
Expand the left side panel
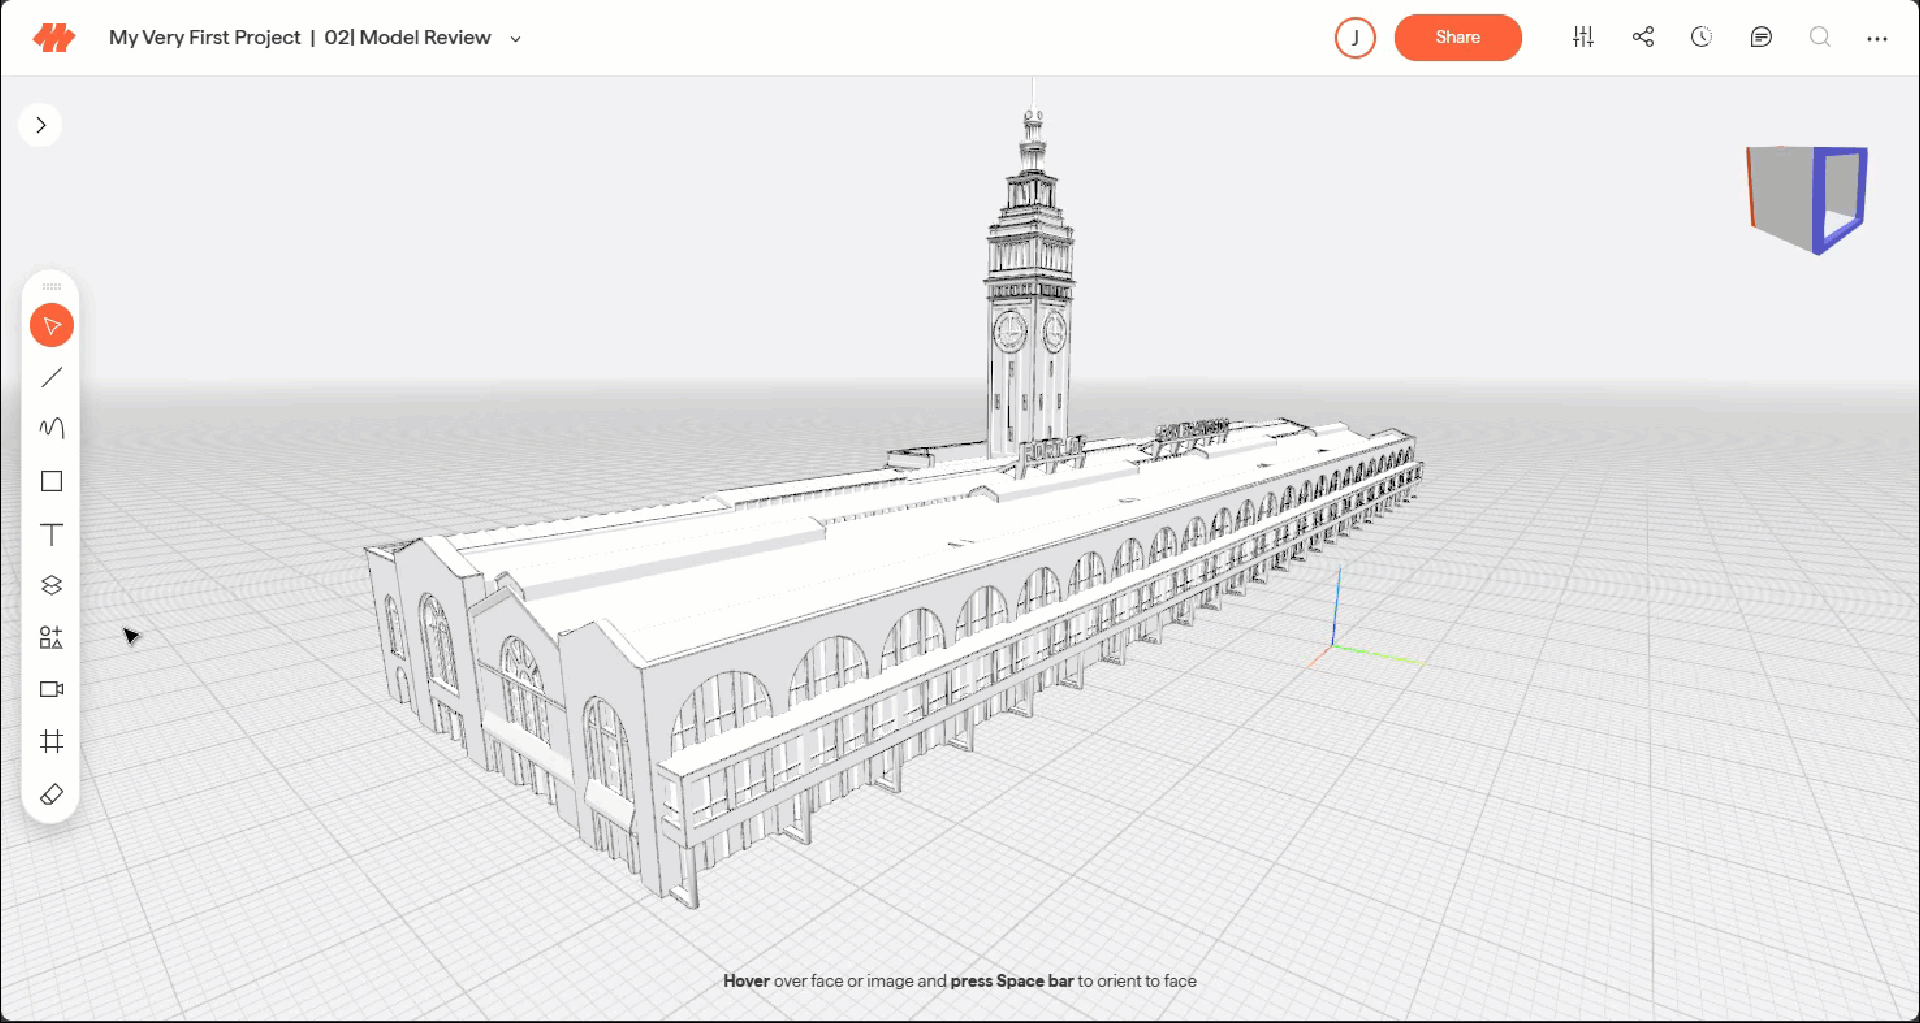[41, 125]
